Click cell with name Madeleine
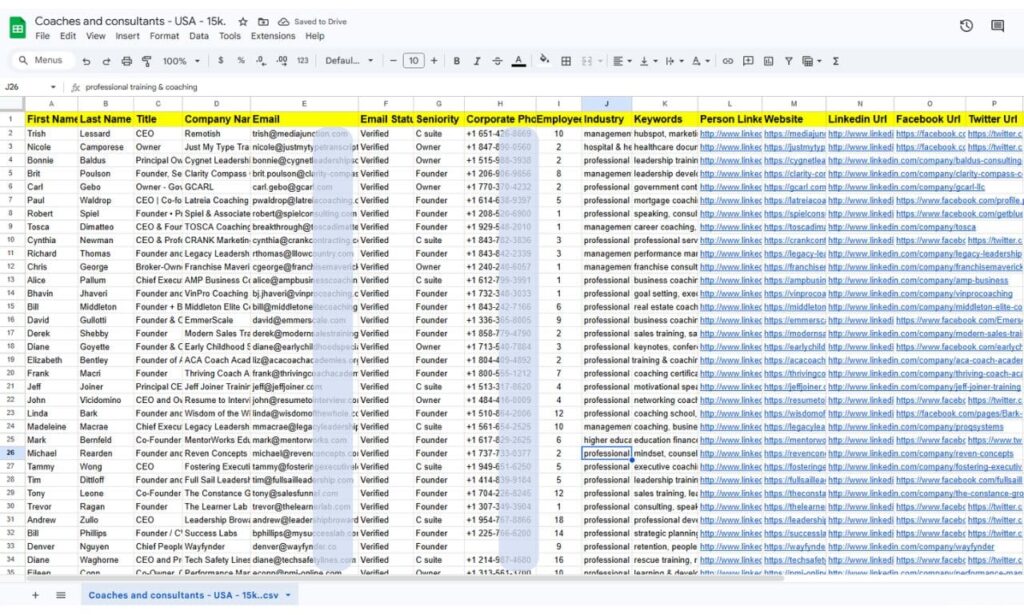The width and height of the screenshot is (1024, 615). coord(51,426)
